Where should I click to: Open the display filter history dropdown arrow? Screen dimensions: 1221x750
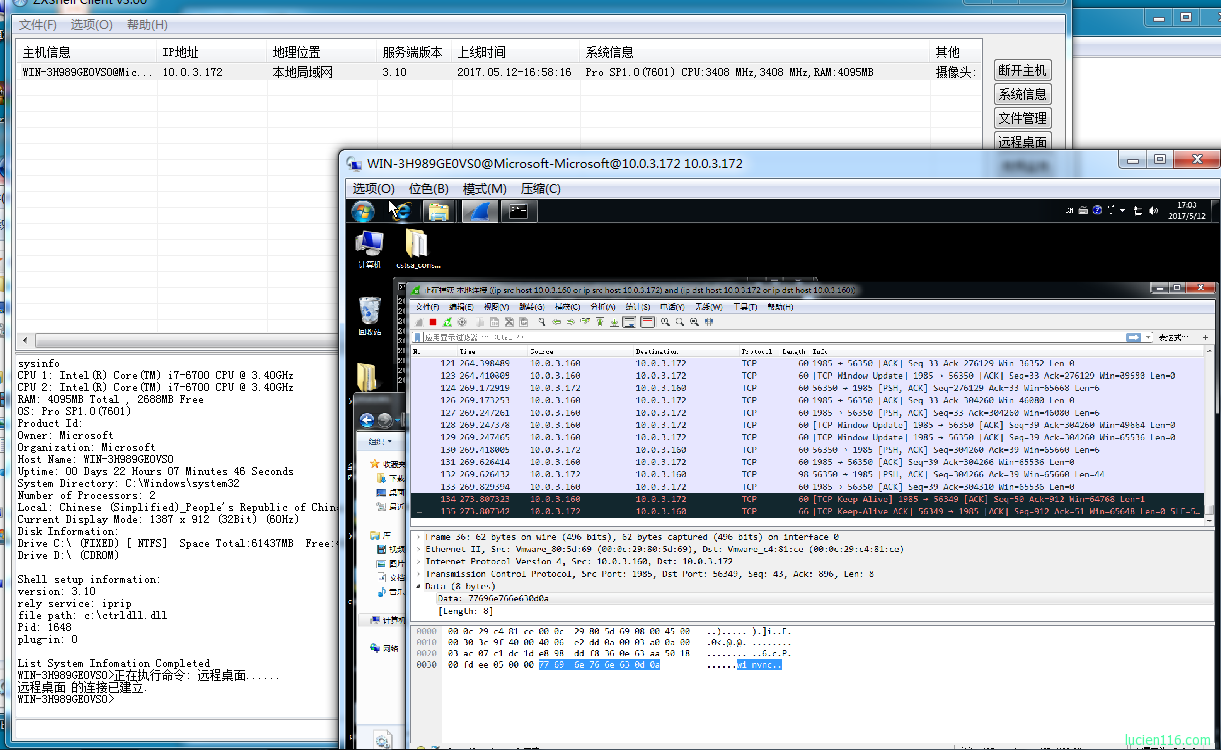pyautogui.click(x=1146, y=337)
